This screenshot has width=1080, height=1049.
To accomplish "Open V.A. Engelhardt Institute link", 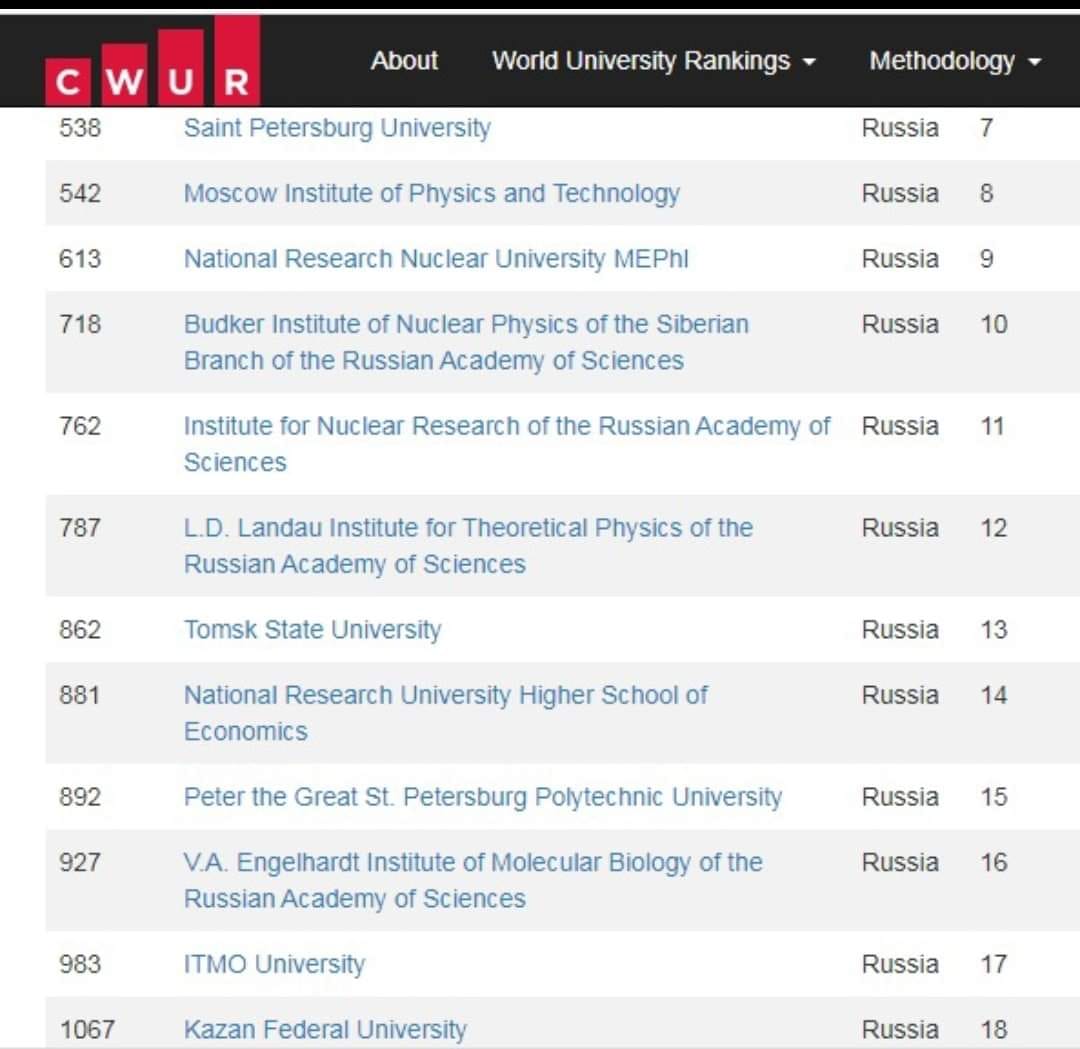I will [x=472, y=863].
